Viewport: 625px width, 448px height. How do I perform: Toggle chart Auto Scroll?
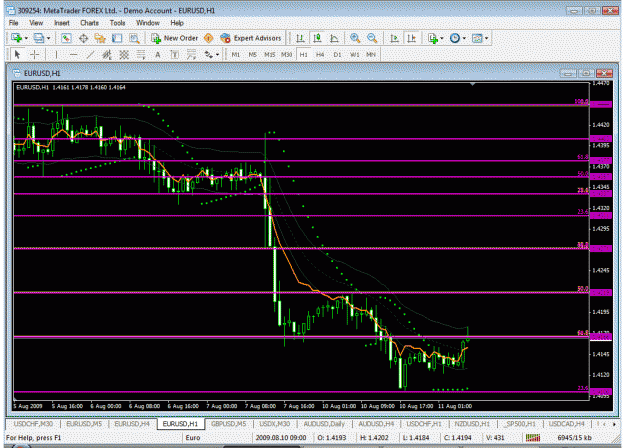click(394, 38)
